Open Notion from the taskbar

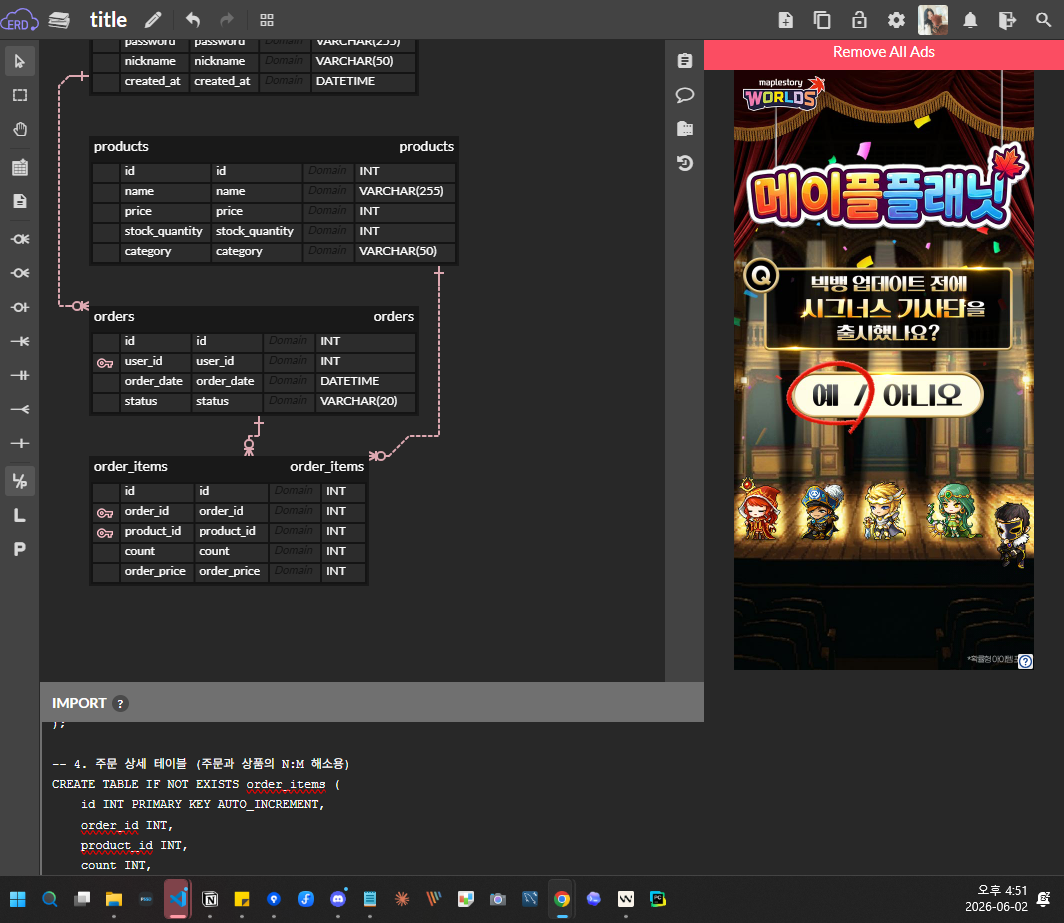coord(210,899)
